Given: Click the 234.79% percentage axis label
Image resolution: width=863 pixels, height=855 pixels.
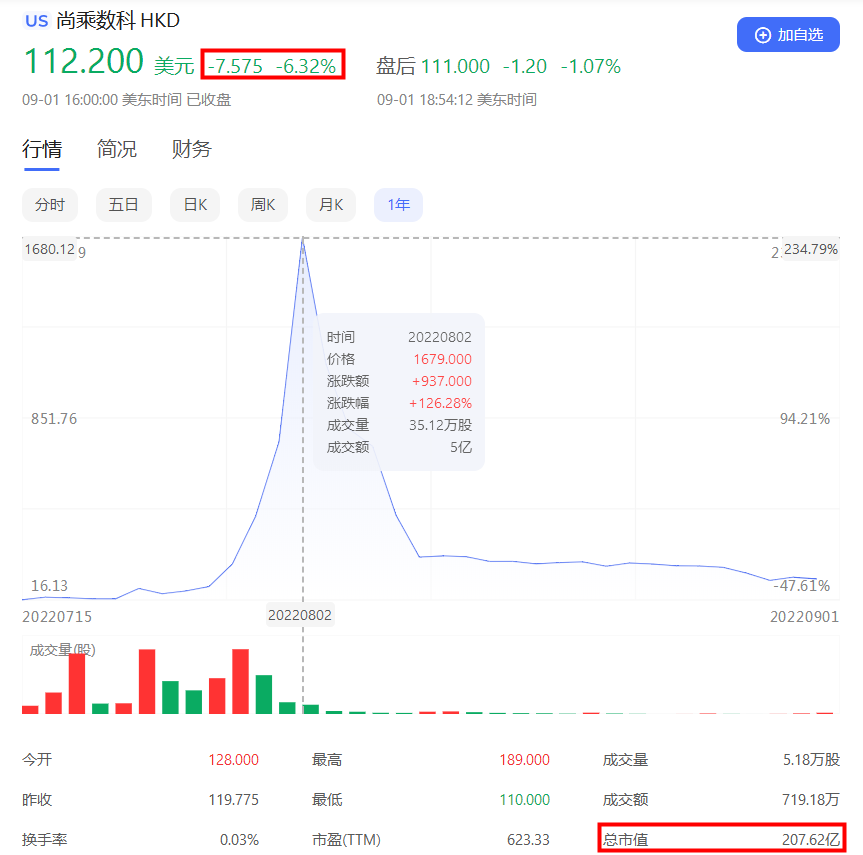Looking at the screenshot, I should tap(811, 249).
